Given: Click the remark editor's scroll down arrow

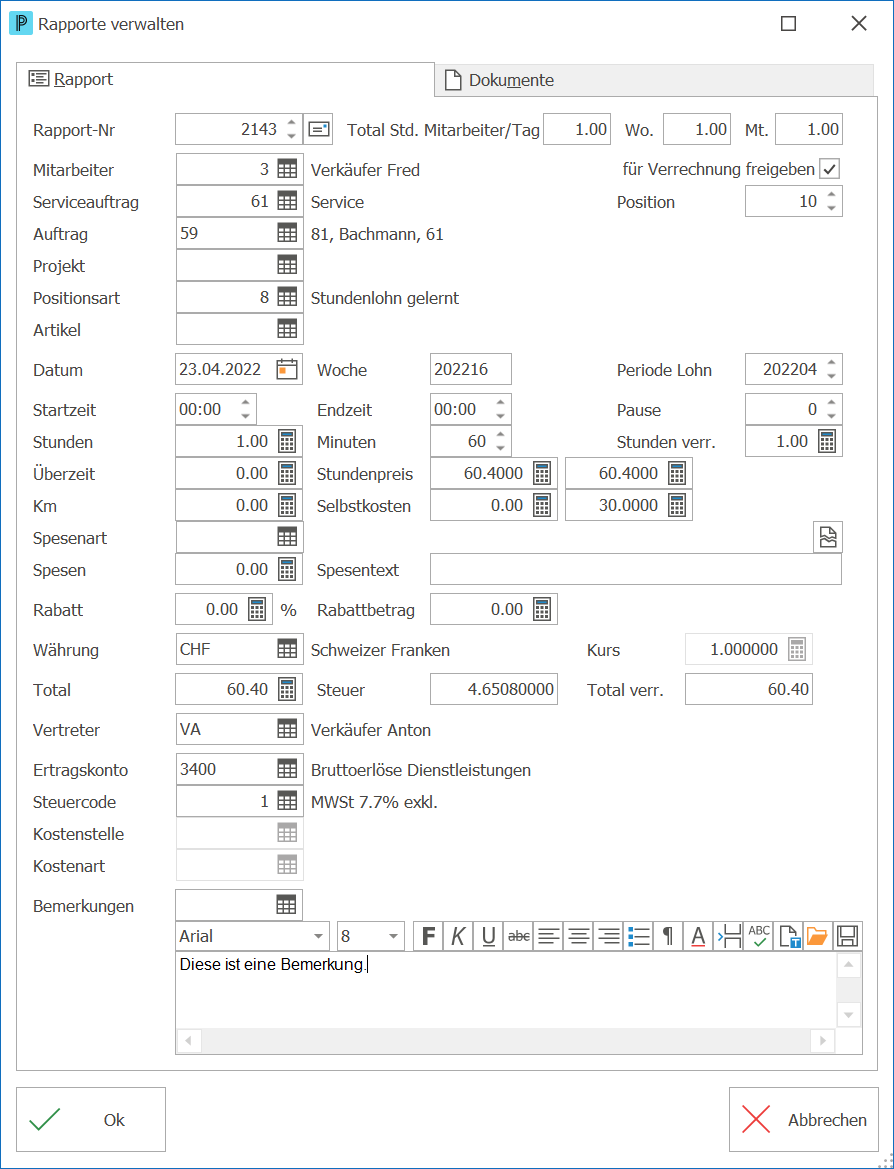Looking at the screenshot, I should [849, 1015].
